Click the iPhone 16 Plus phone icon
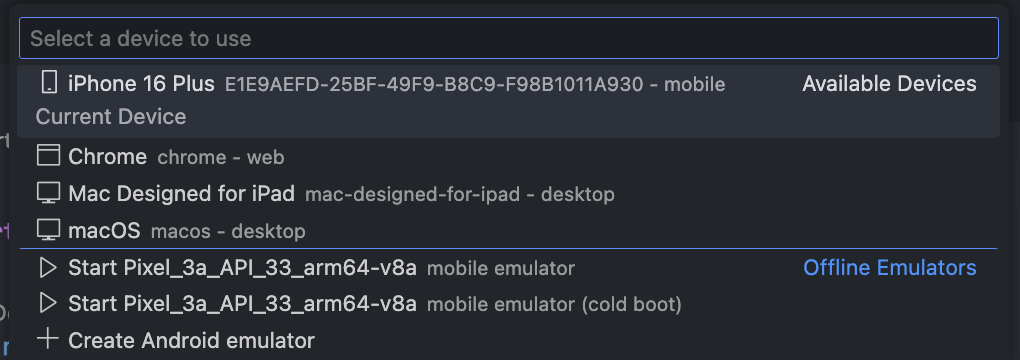 click(x=48, y=83)
